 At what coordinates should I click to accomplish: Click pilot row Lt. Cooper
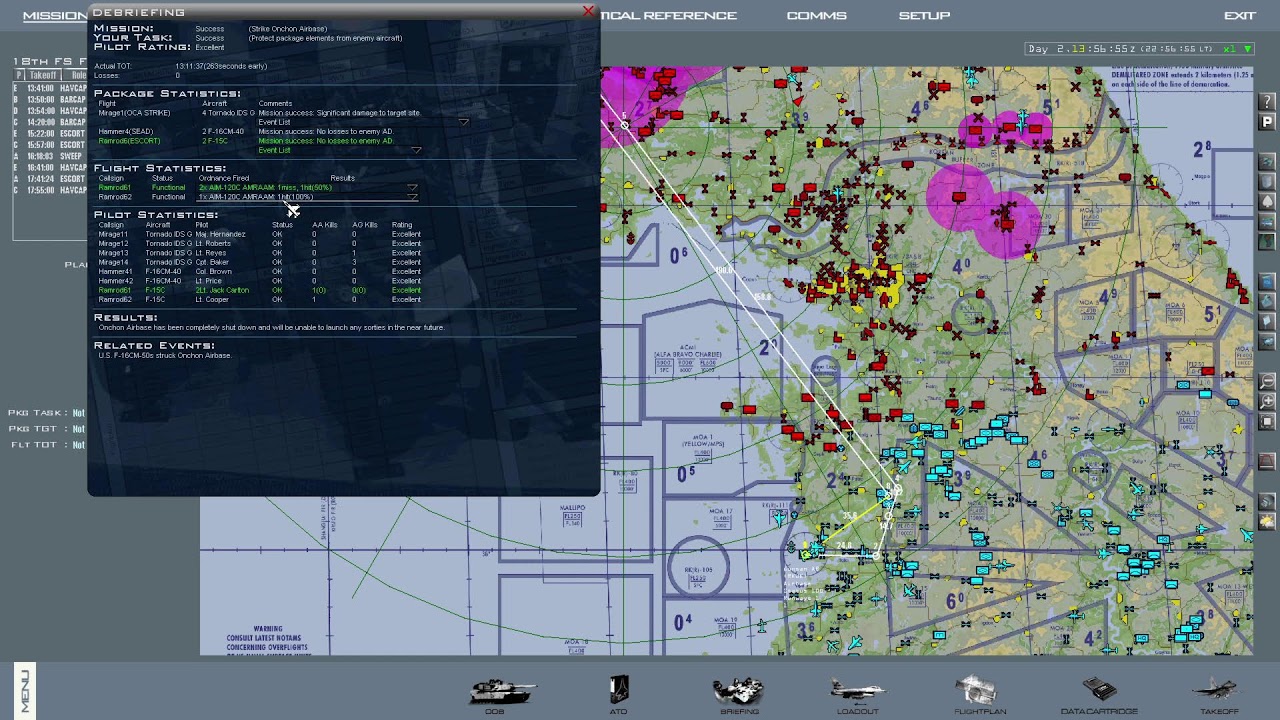(x=259, y=299)
